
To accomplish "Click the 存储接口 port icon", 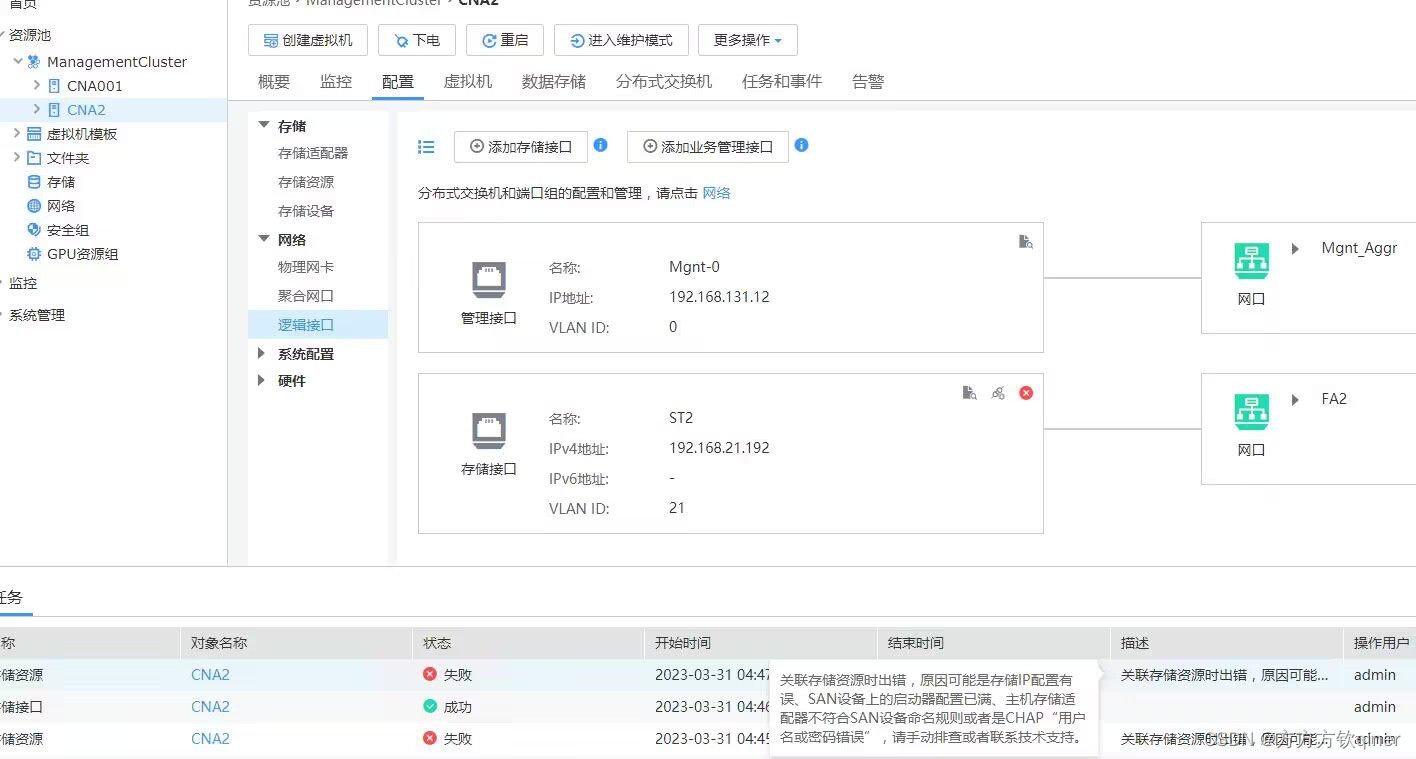I will pyautogui.click(x=489, y=432).
